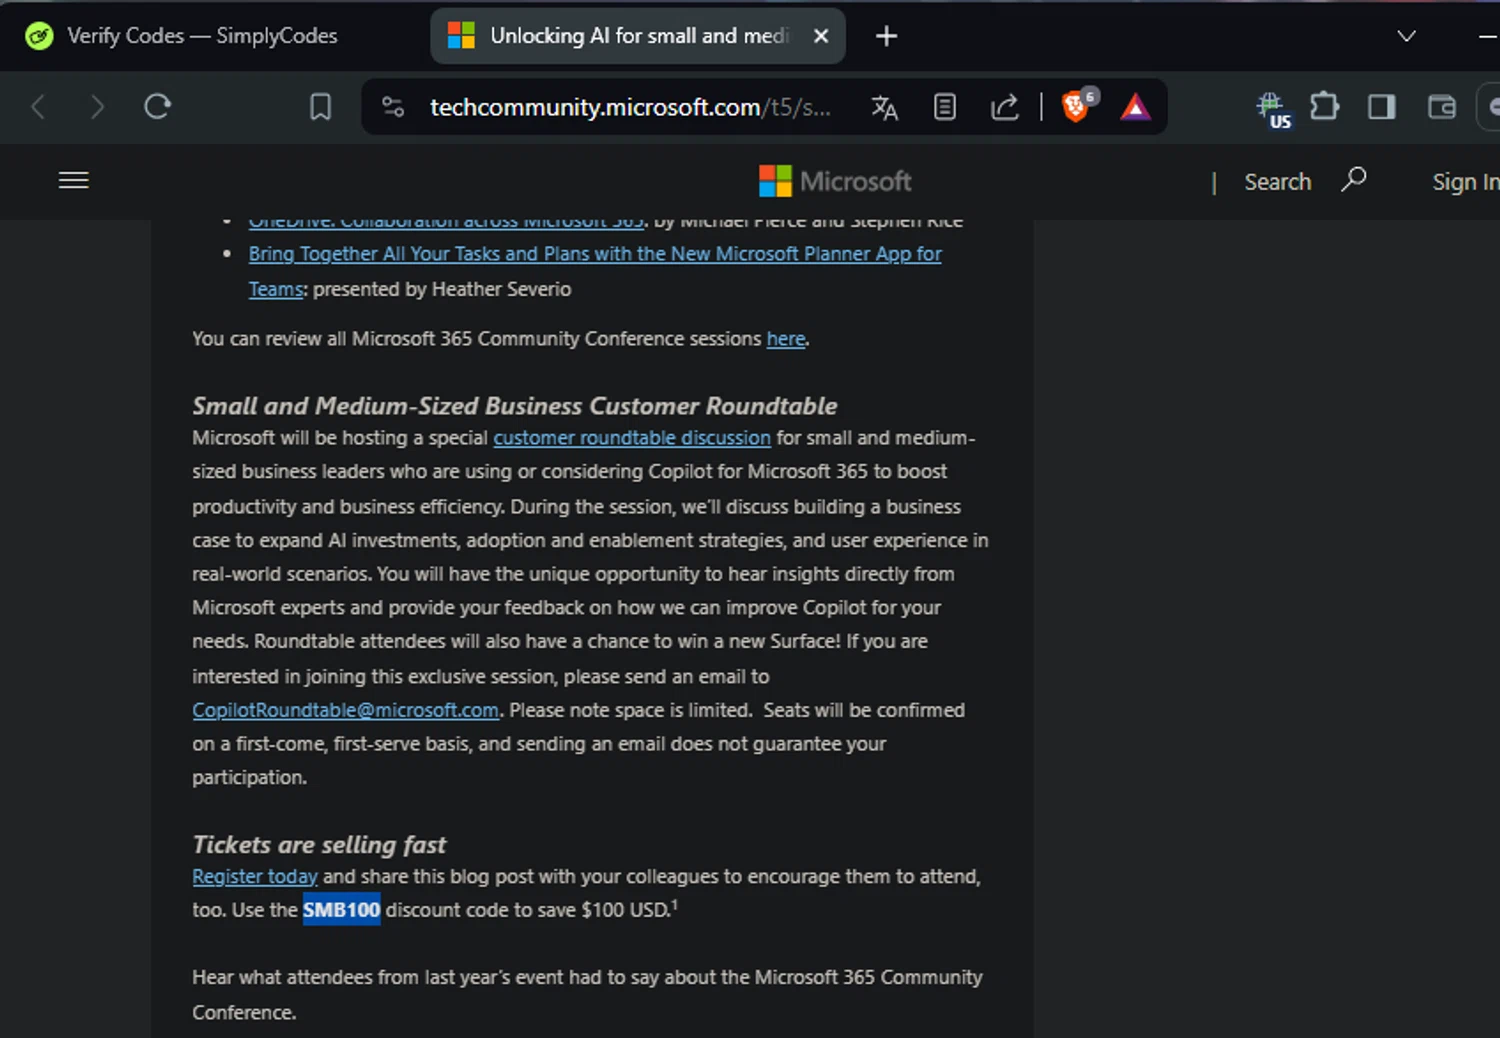Switch to the Verify Codes SimplyCodes tab
Image resolution: width=1500 pixels, height=1038 pixels.
(x=200, y=36)
